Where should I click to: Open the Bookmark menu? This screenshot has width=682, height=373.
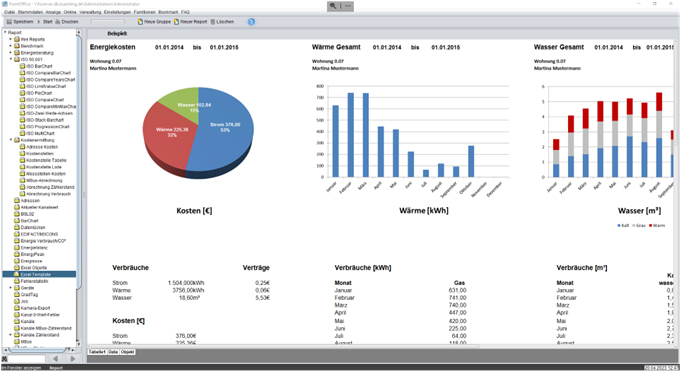[x=168, y=12]
